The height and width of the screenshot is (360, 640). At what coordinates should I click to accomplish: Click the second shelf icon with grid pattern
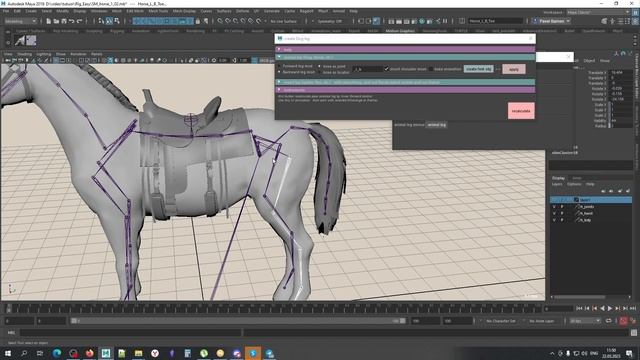(31, 40)
